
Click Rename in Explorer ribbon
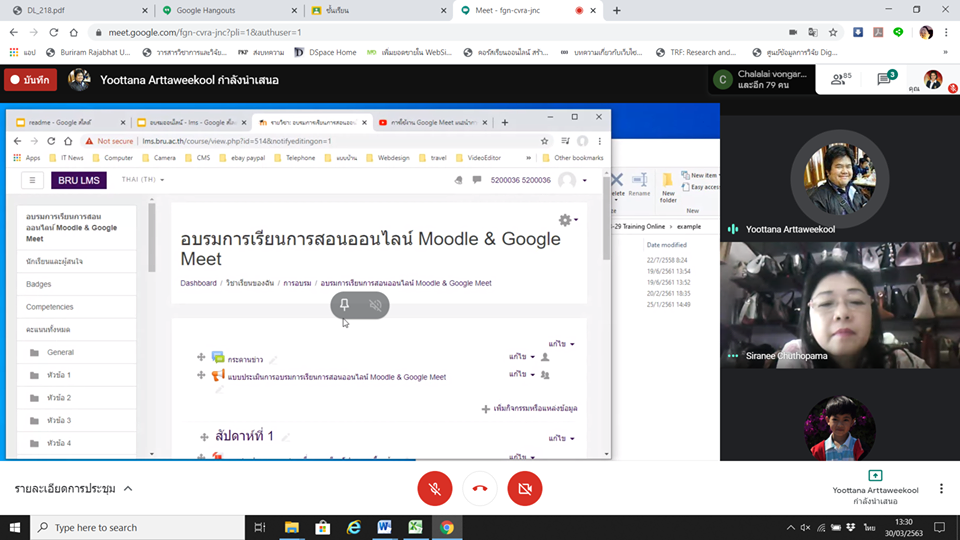coord(639,185)
